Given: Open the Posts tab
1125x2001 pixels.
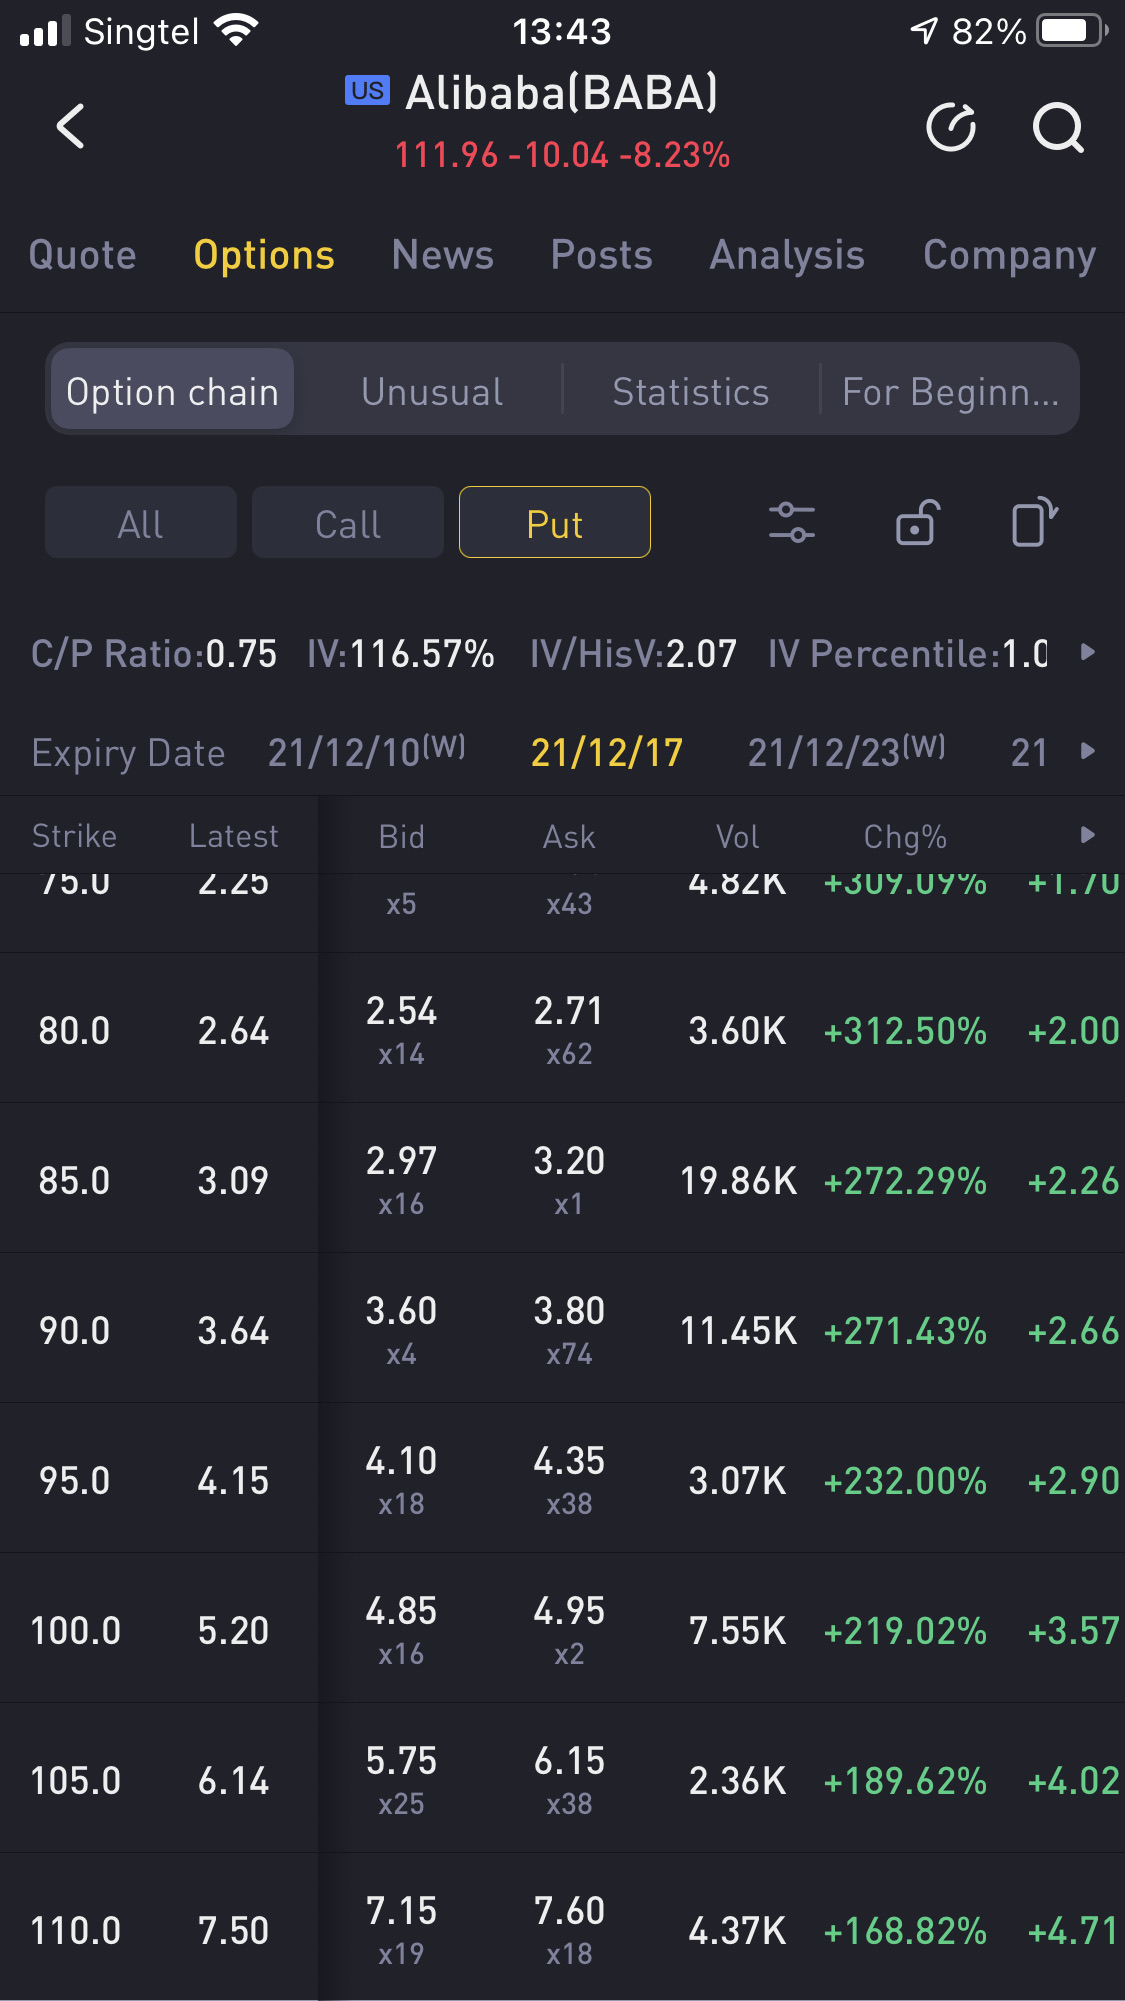Looking at the screenshot, I should 602,255.
